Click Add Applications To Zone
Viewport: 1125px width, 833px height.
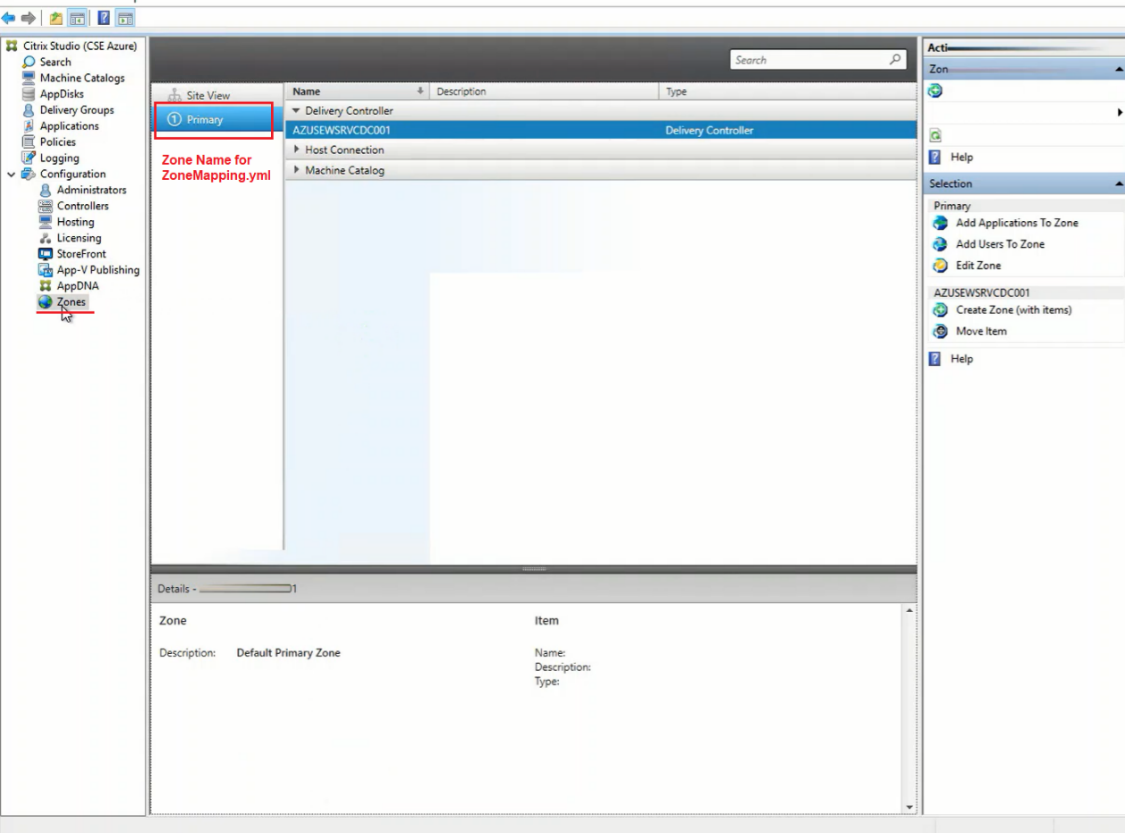pos(1017,223)
